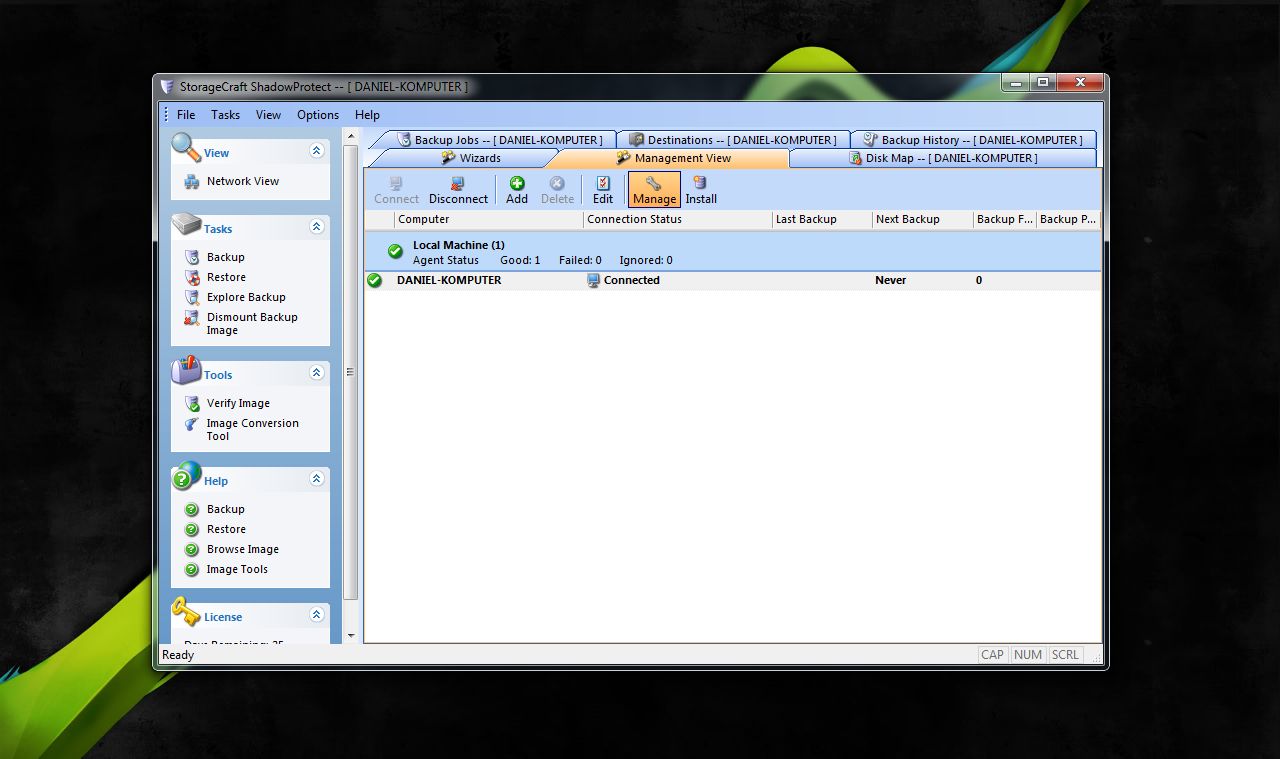Switch to the Disk Map tab
The height and width of the screenshot is (759, 1280).
942,158
